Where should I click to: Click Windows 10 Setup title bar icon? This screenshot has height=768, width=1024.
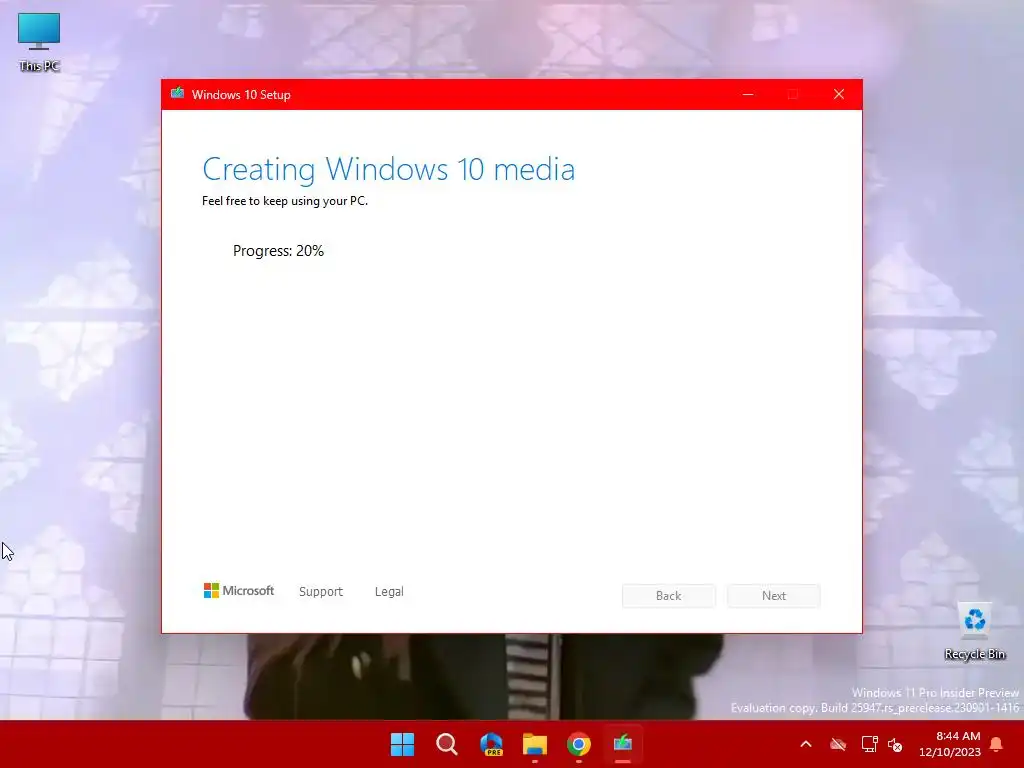178,94
